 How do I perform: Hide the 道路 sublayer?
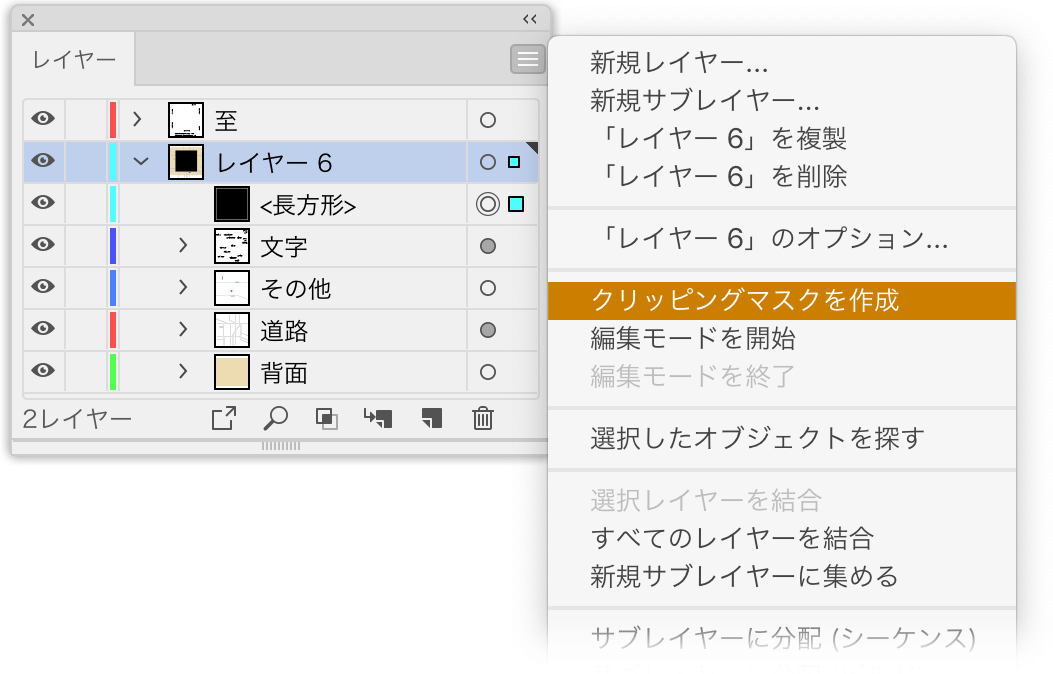pyautogui.click(x=43, y=329)
